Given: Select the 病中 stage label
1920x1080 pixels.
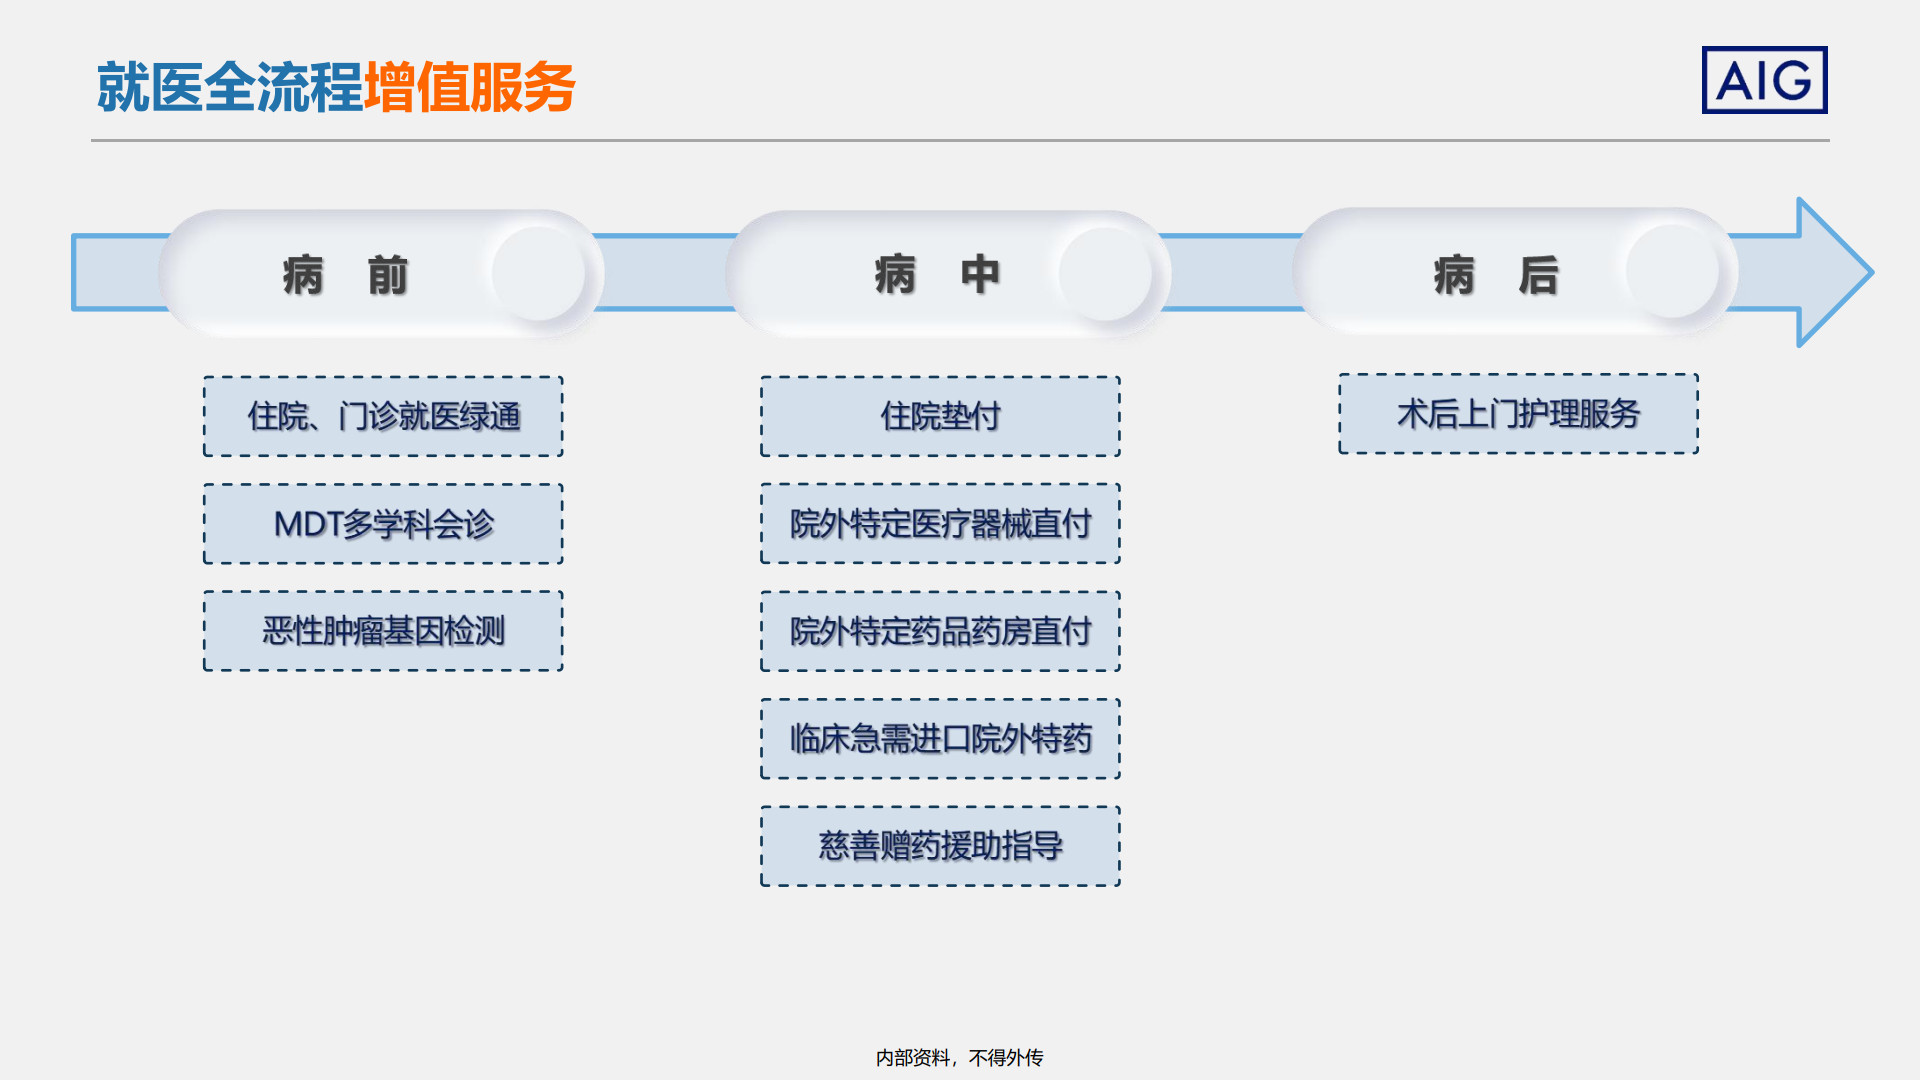Looking at the screenshot, I should click(937, 274).
